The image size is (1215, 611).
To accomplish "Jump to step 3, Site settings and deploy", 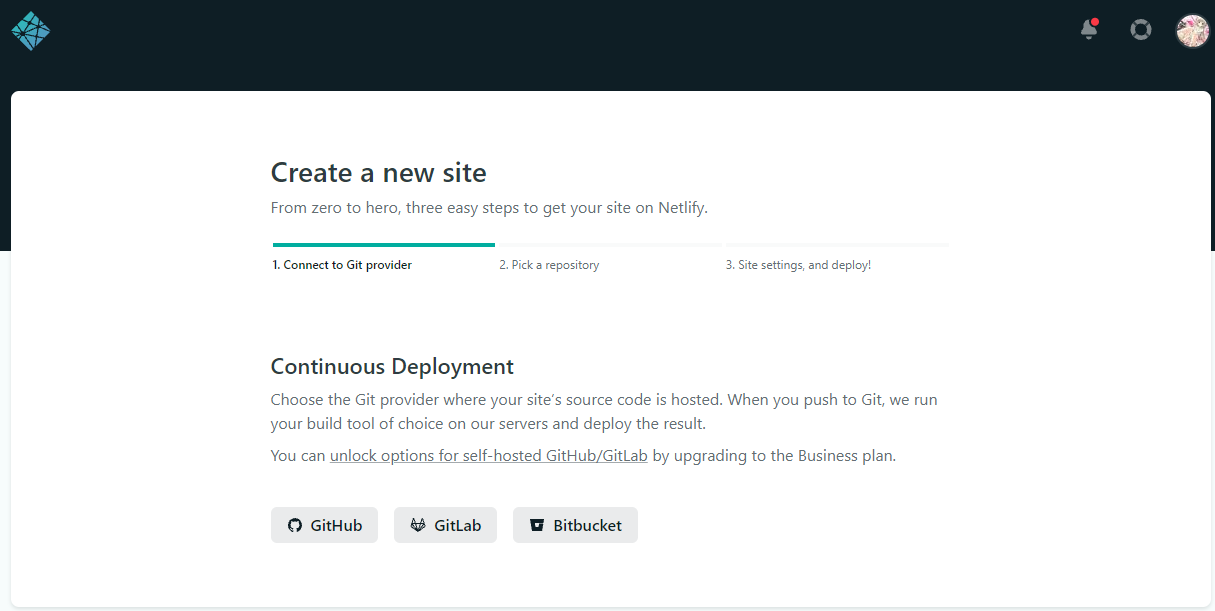I will point(799,264).
